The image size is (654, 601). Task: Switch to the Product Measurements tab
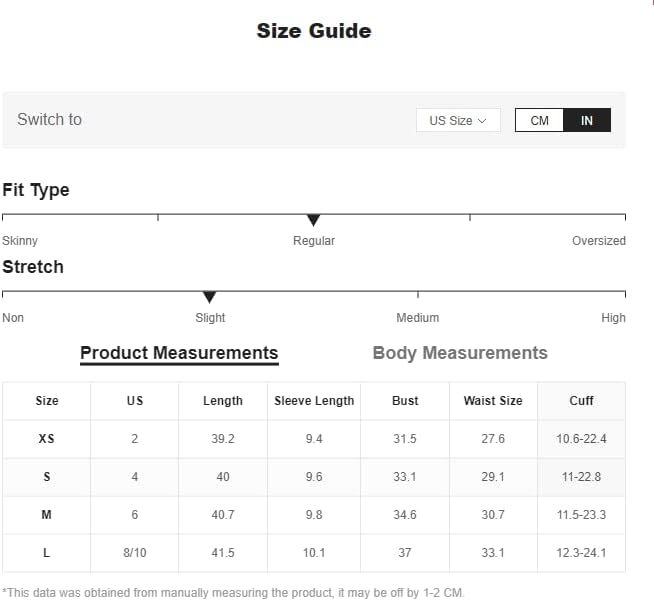pos(179,353)
